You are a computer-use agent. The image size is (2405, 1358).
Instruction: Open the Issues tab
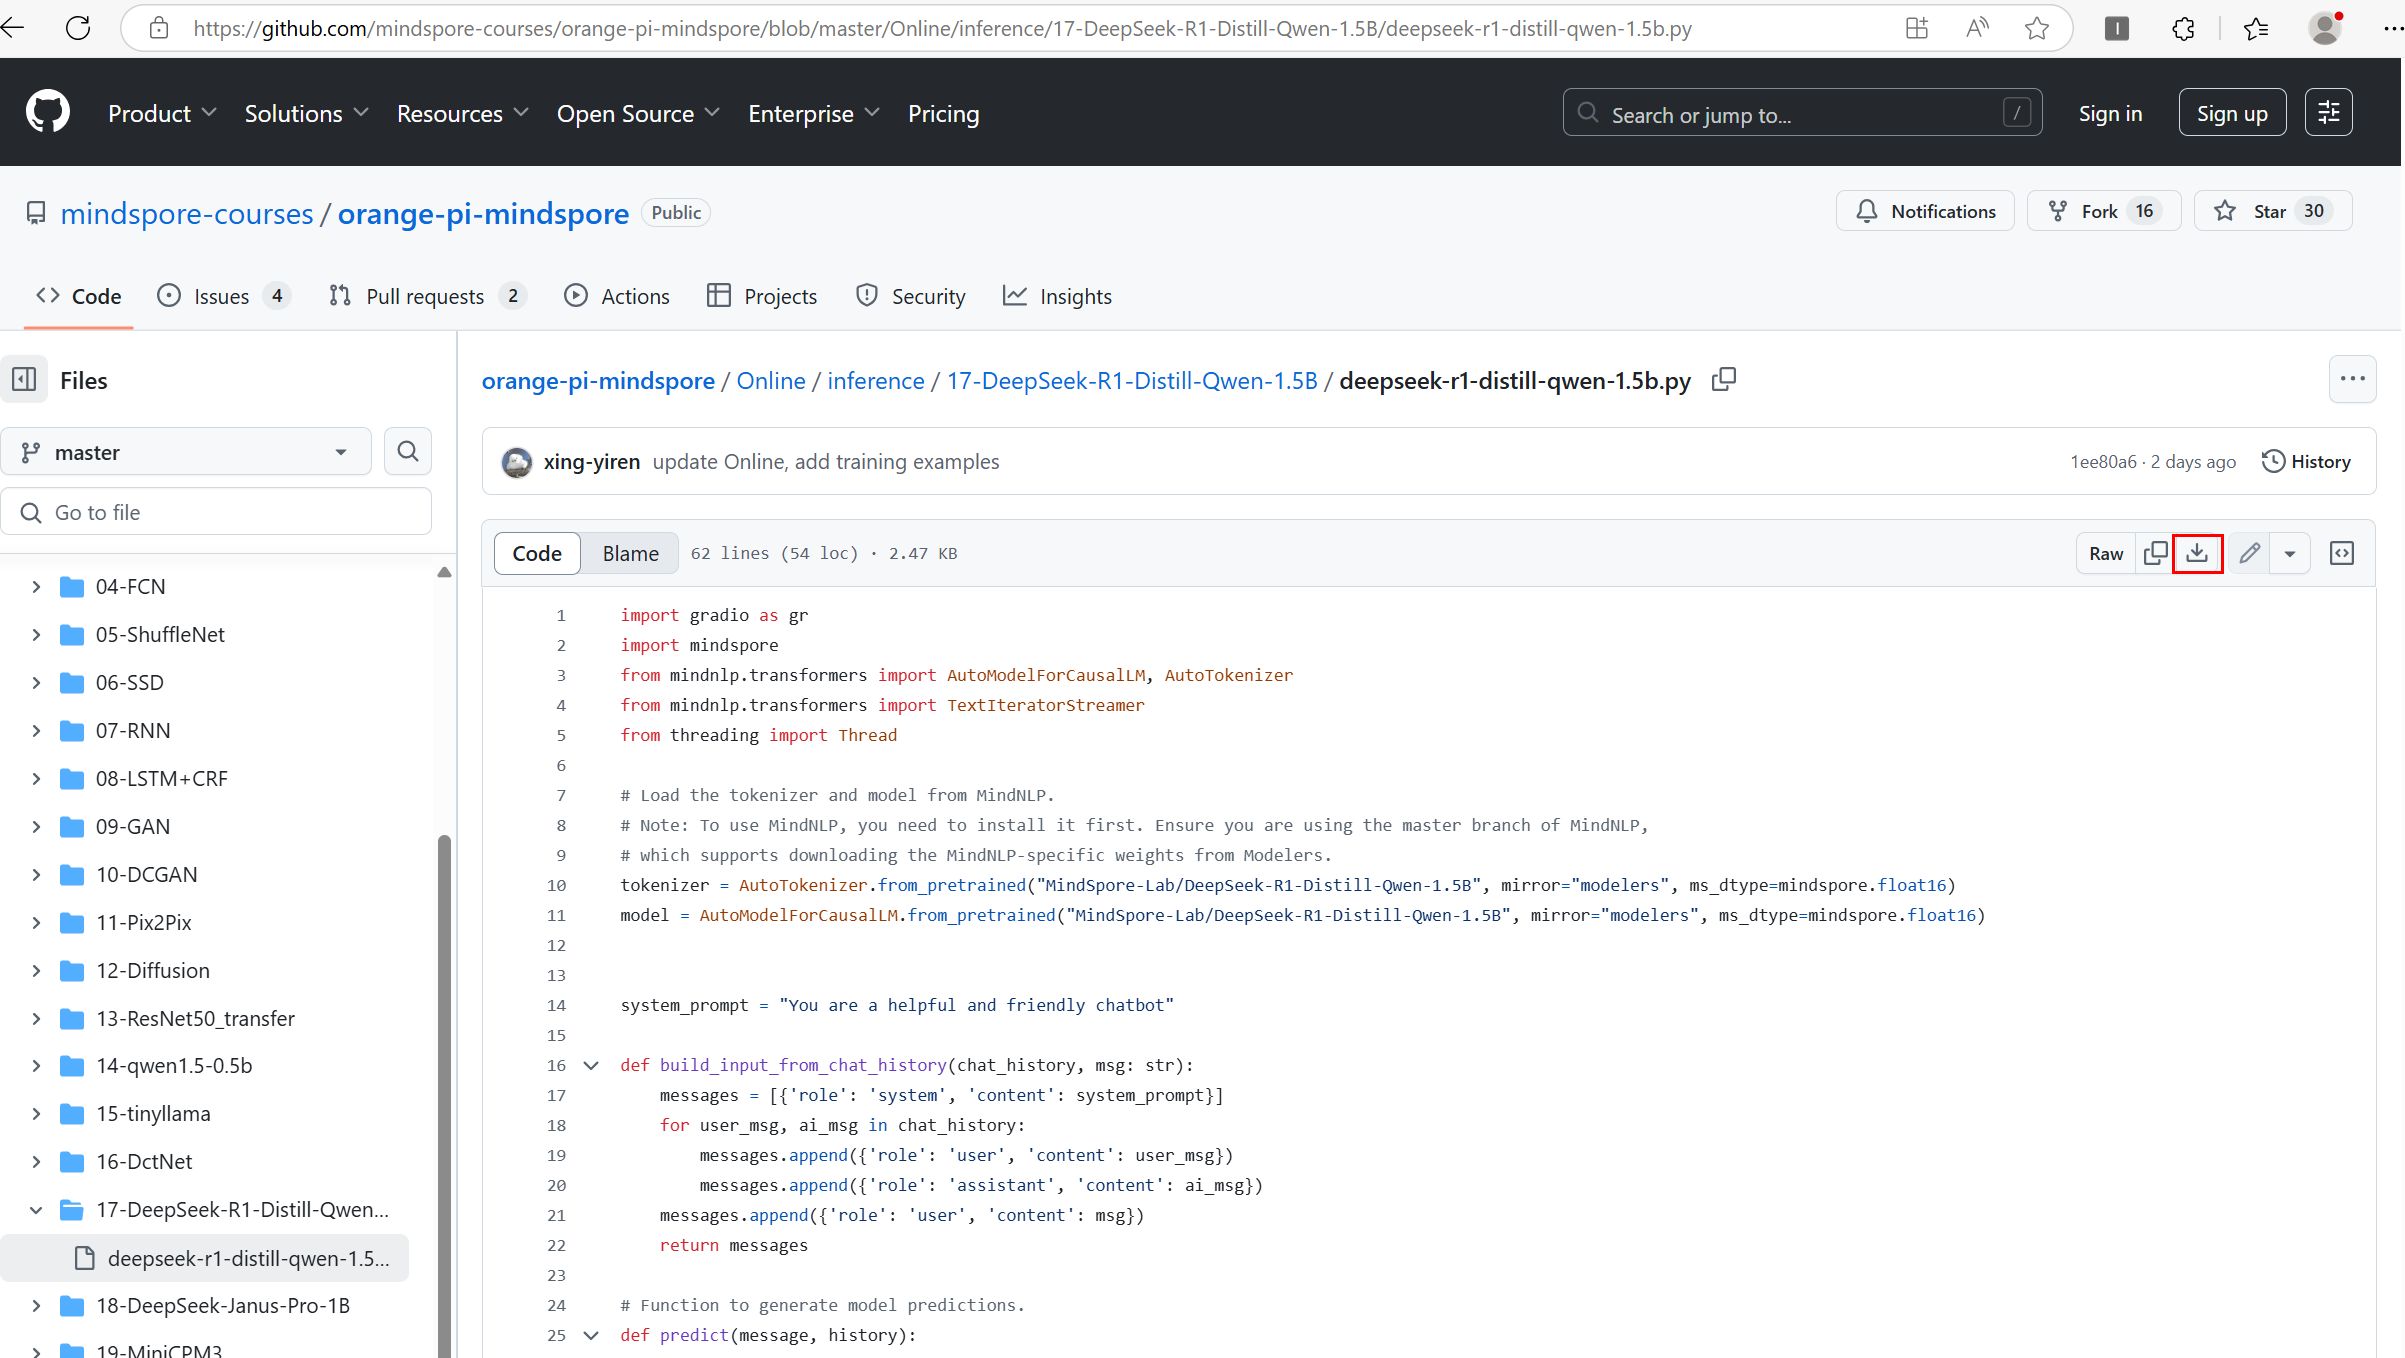pos(224,296)
